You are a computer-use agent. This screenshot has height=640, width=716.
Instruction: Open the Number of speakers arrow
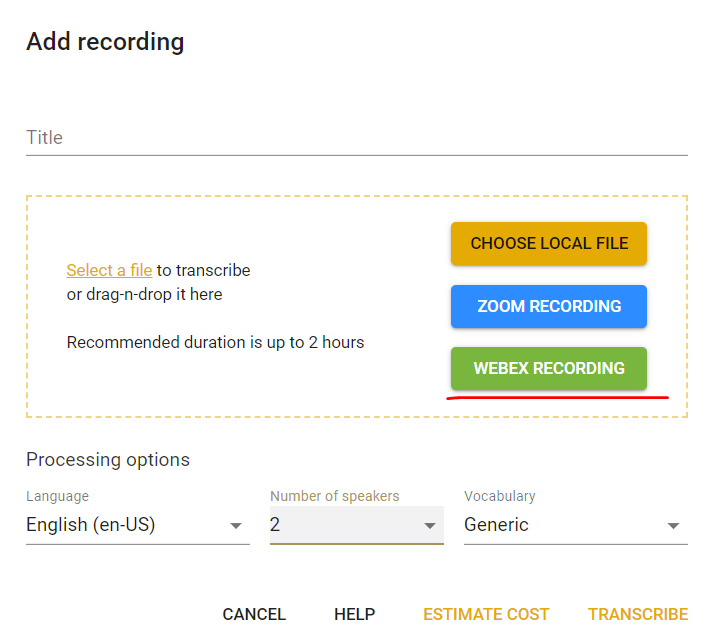click(x=430, y=526)
